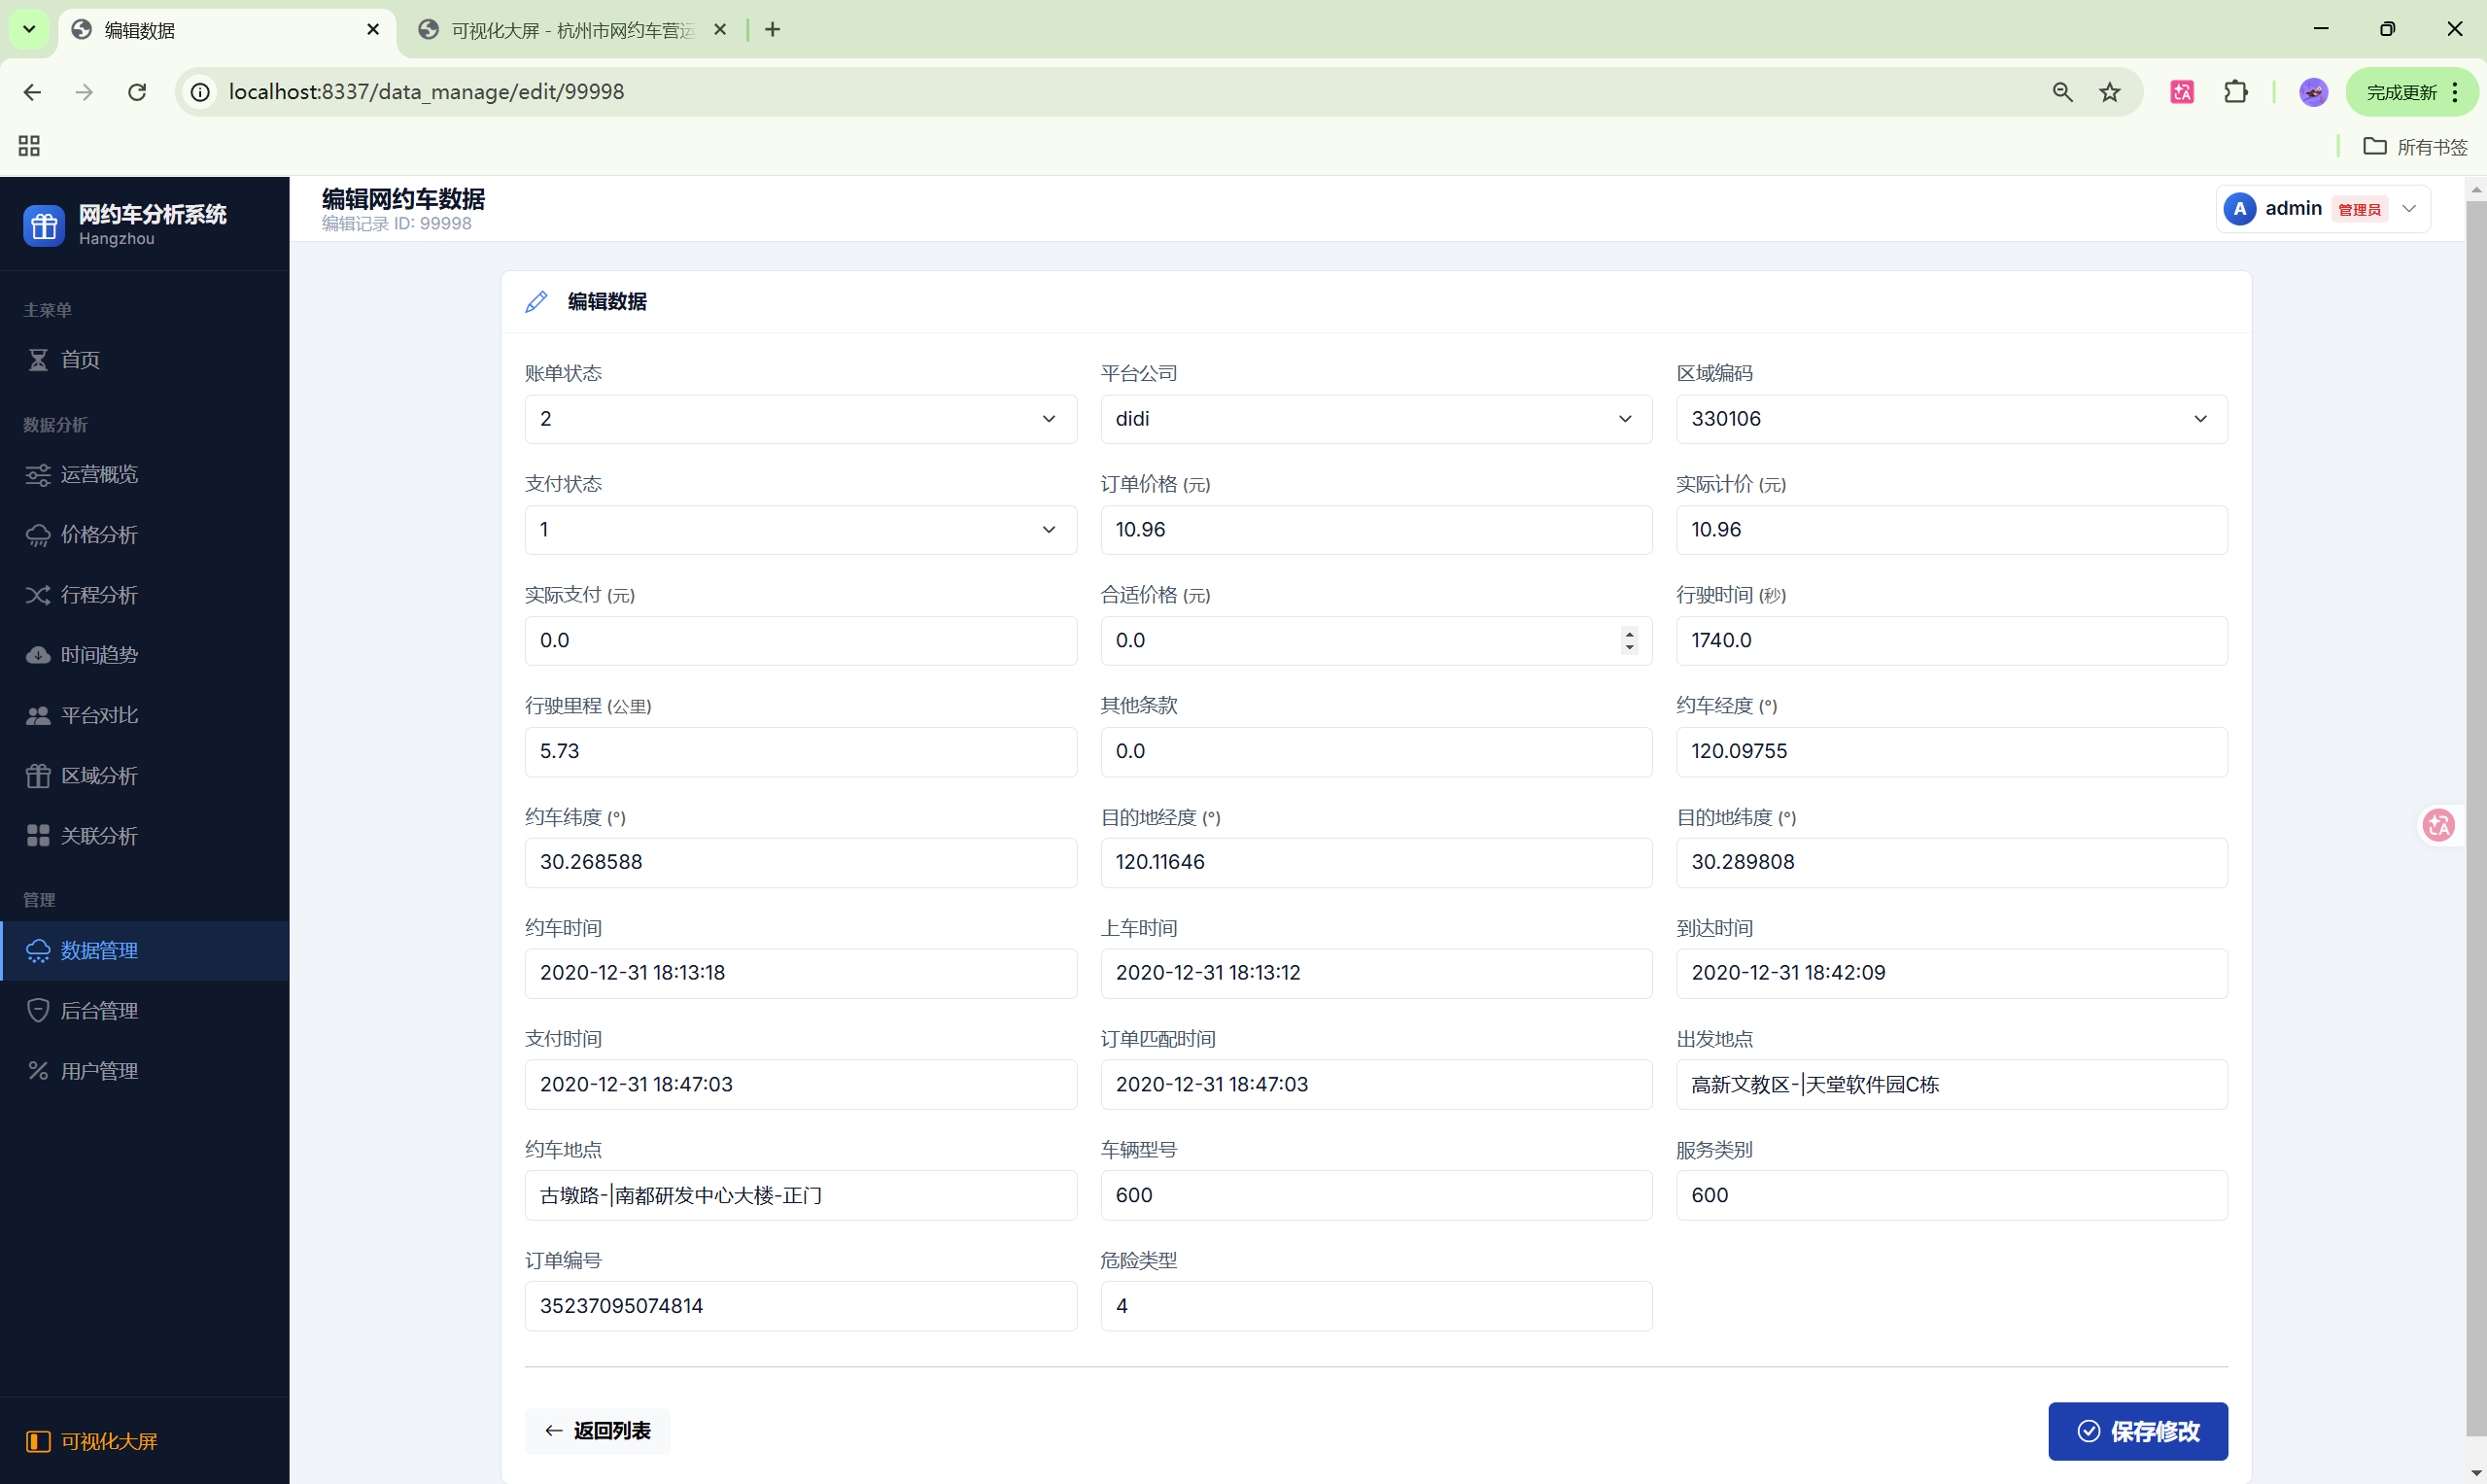The height and width of the screenshot is (1484, 2487).
Task: Open the 可视化大屏 dashboard icon
Action: 38,1442
